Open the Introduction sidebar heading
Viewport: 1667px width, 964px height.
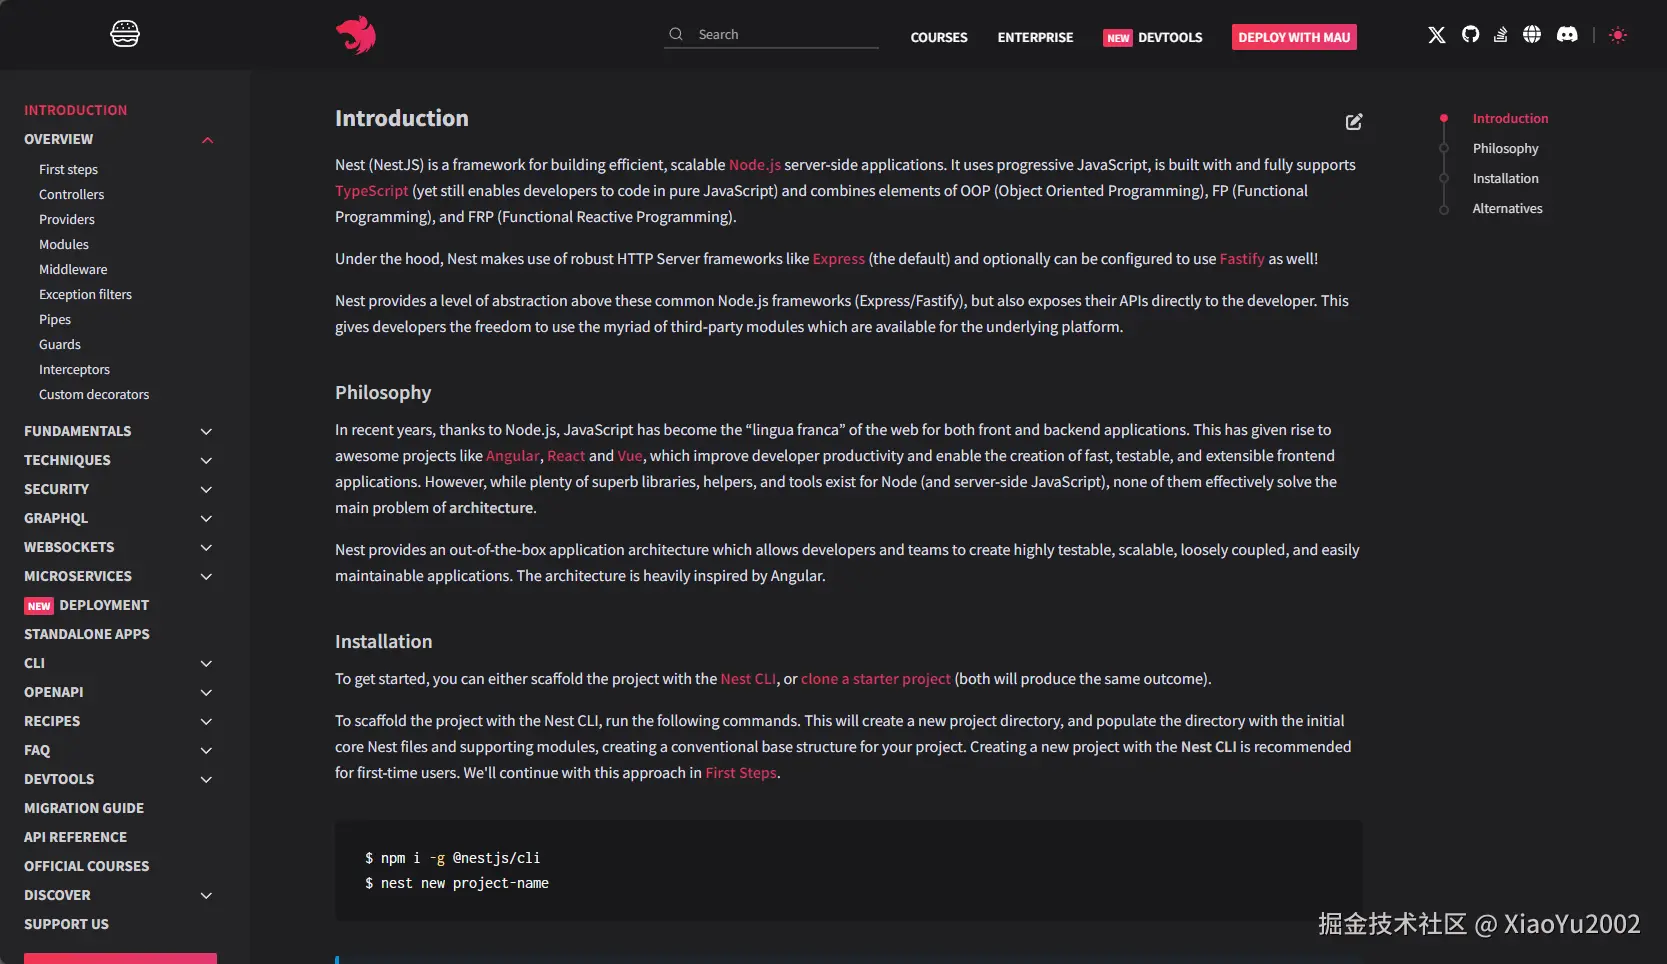click(76, 110)
